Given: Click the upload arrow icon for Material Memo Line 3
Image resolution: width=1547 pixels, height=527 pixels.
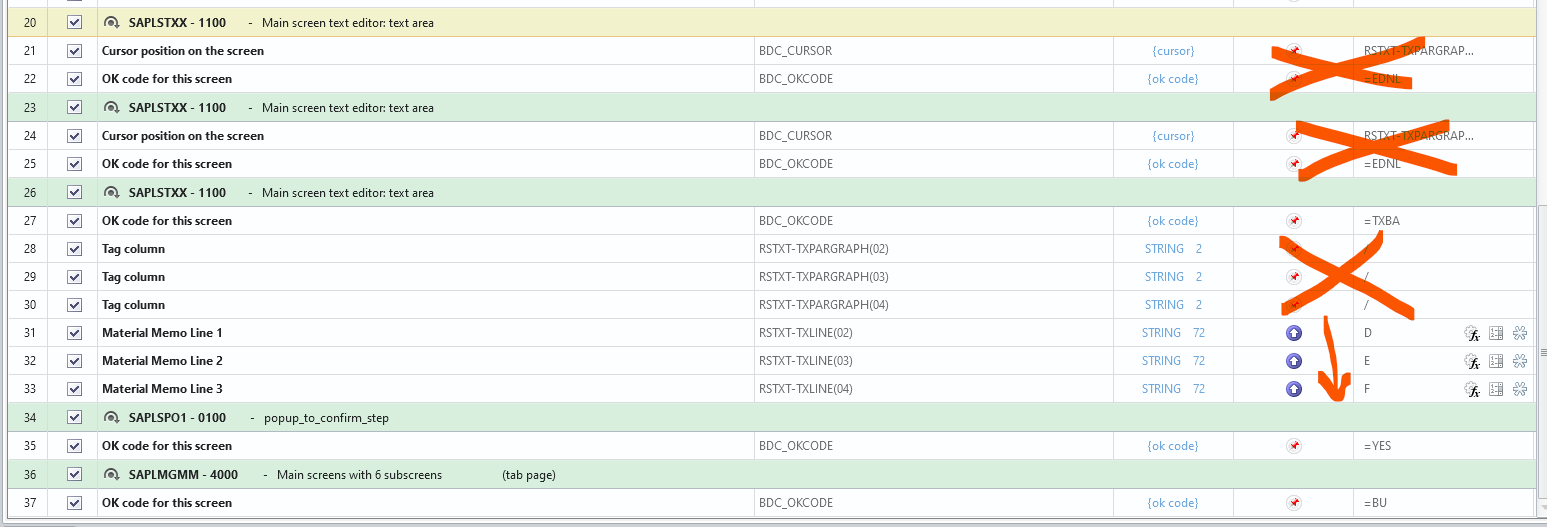Looking at the screenshot, I should point(1293,388).
